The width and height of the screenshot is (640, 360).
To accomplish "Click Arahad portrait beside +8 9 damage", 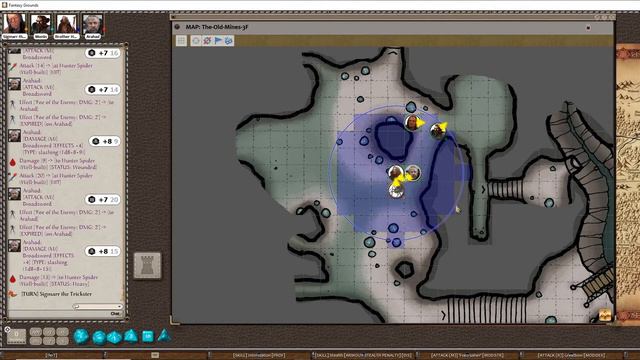I will (x=14, y=136).
